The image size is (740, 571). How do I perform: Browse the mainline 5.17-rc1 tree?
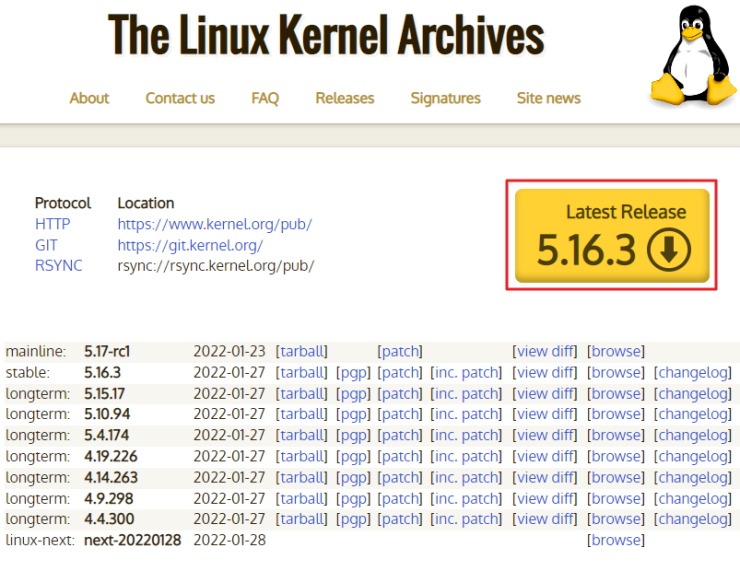pyautogui.click(x=616, y=352)
